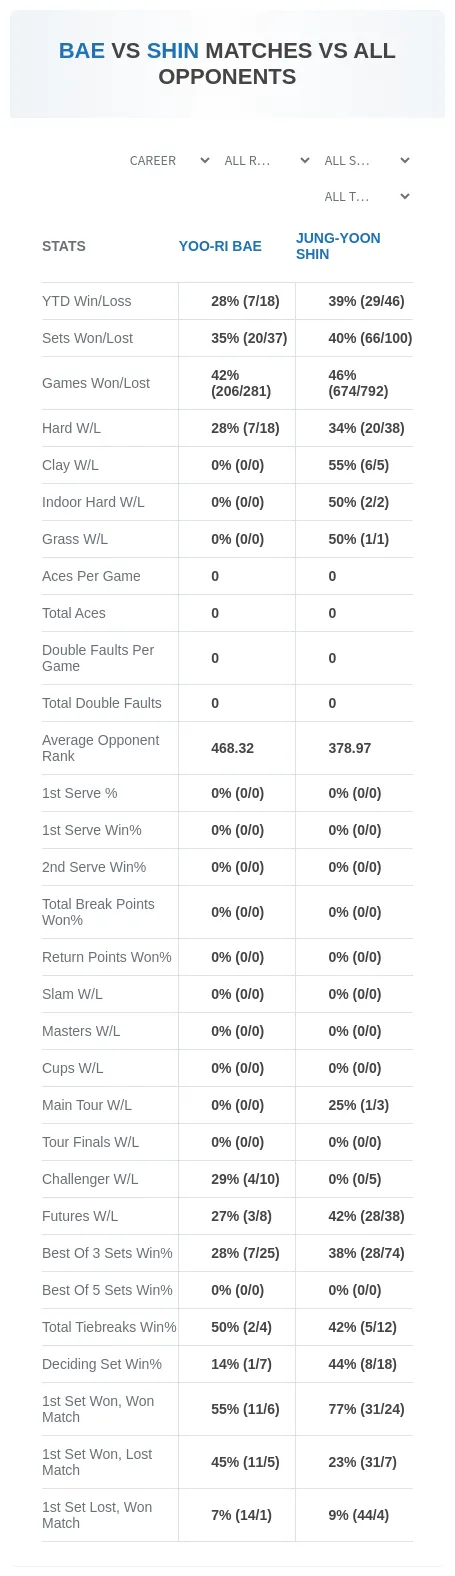Click the chevron arrow beside ALL T...

(x=405, y=196)
